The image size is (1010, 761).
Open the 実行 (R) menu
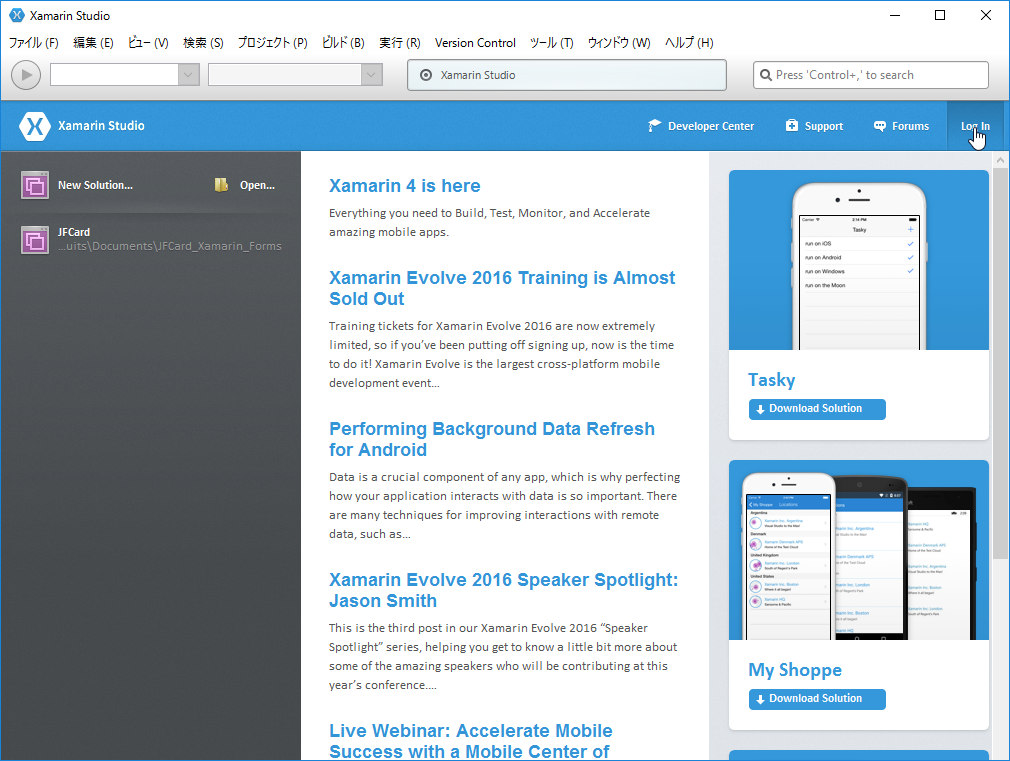399,43
